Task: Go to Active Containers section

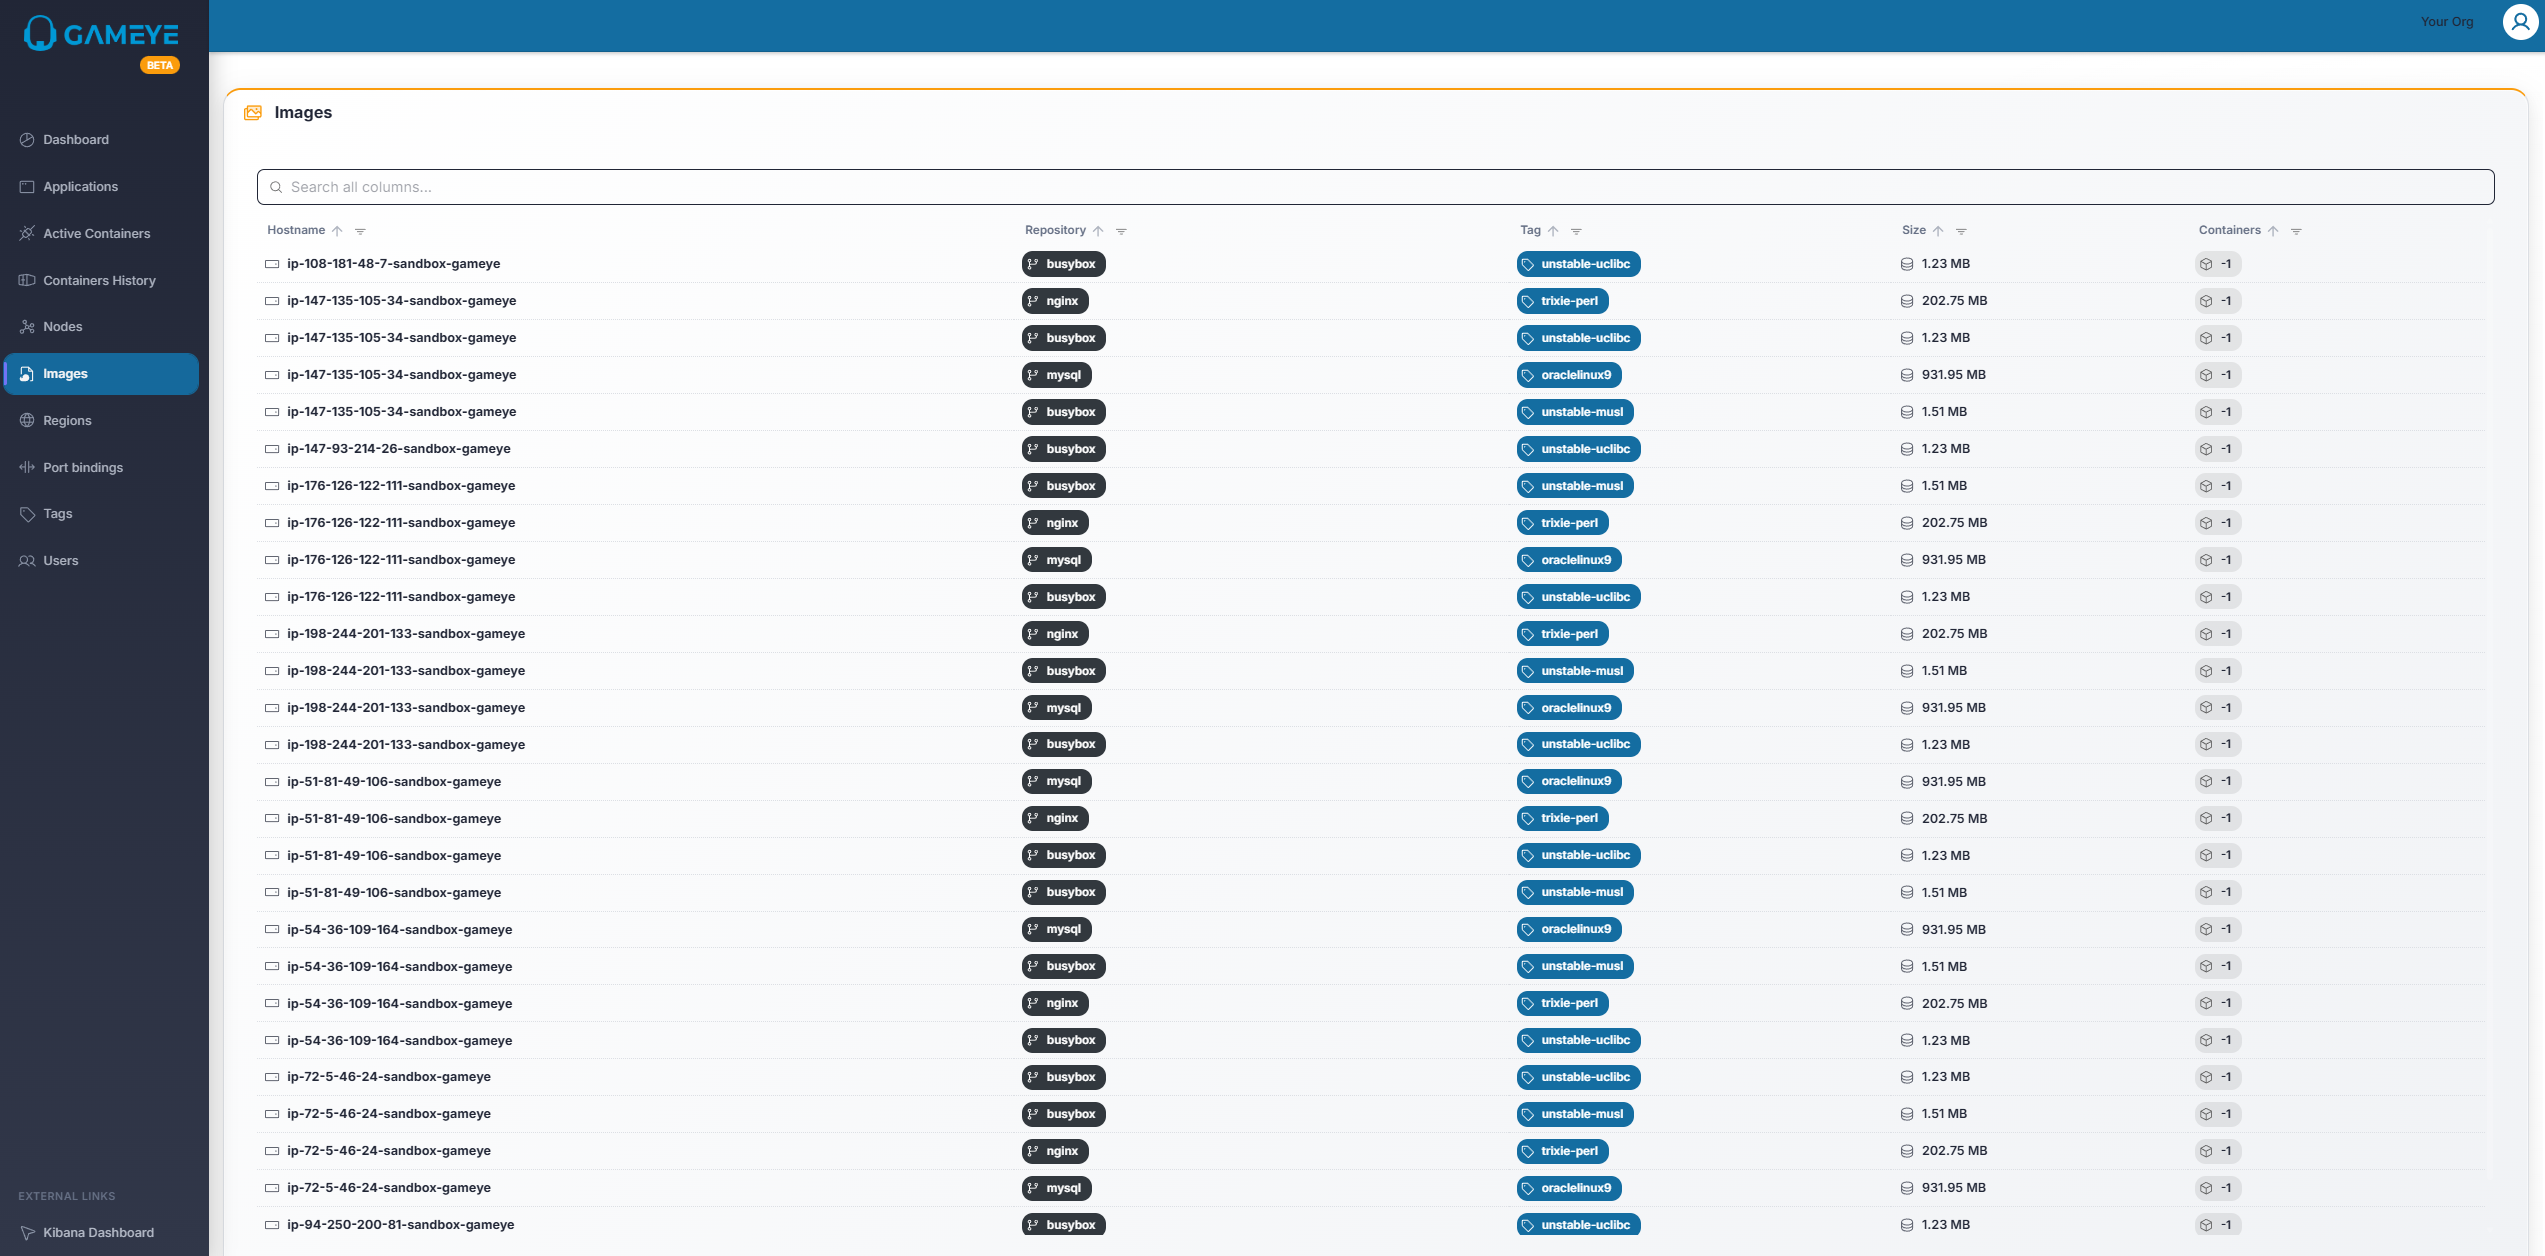Action: coord(96,234)
